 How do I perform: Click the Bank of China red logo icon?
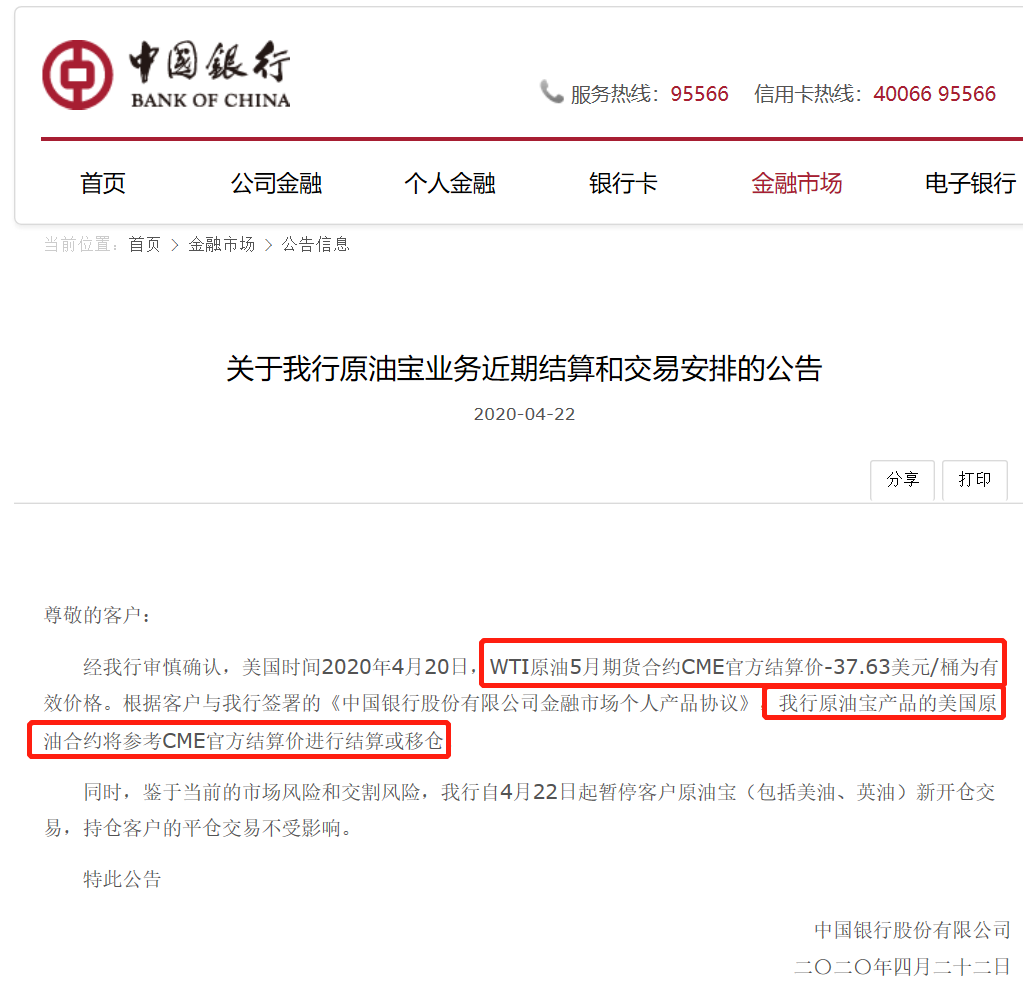(x=78, y=75)
